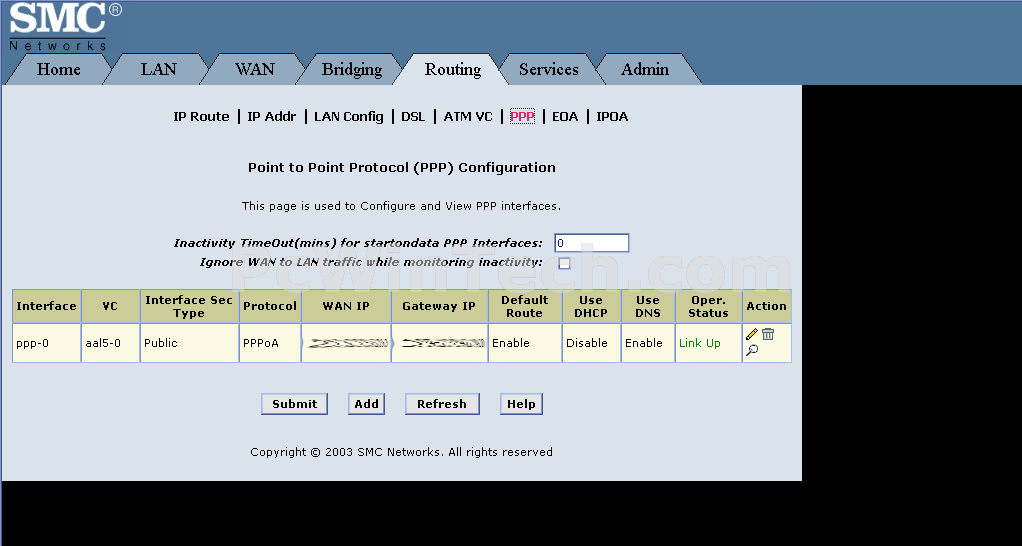Select the PPP submenu link

click(522, 117)
